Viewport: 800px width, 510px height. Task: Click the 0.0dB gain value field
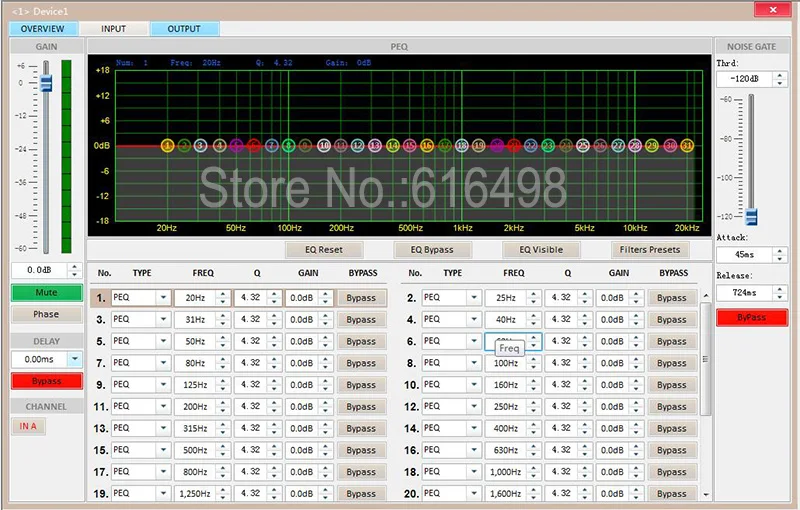39,270
